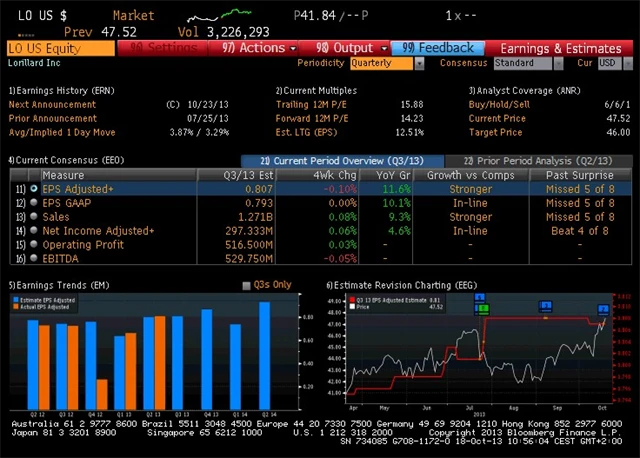The width and height of the screenshot is (640, 458).
Task: Select the EPS Adjusted+ radio button
Action: pos(34,188)
